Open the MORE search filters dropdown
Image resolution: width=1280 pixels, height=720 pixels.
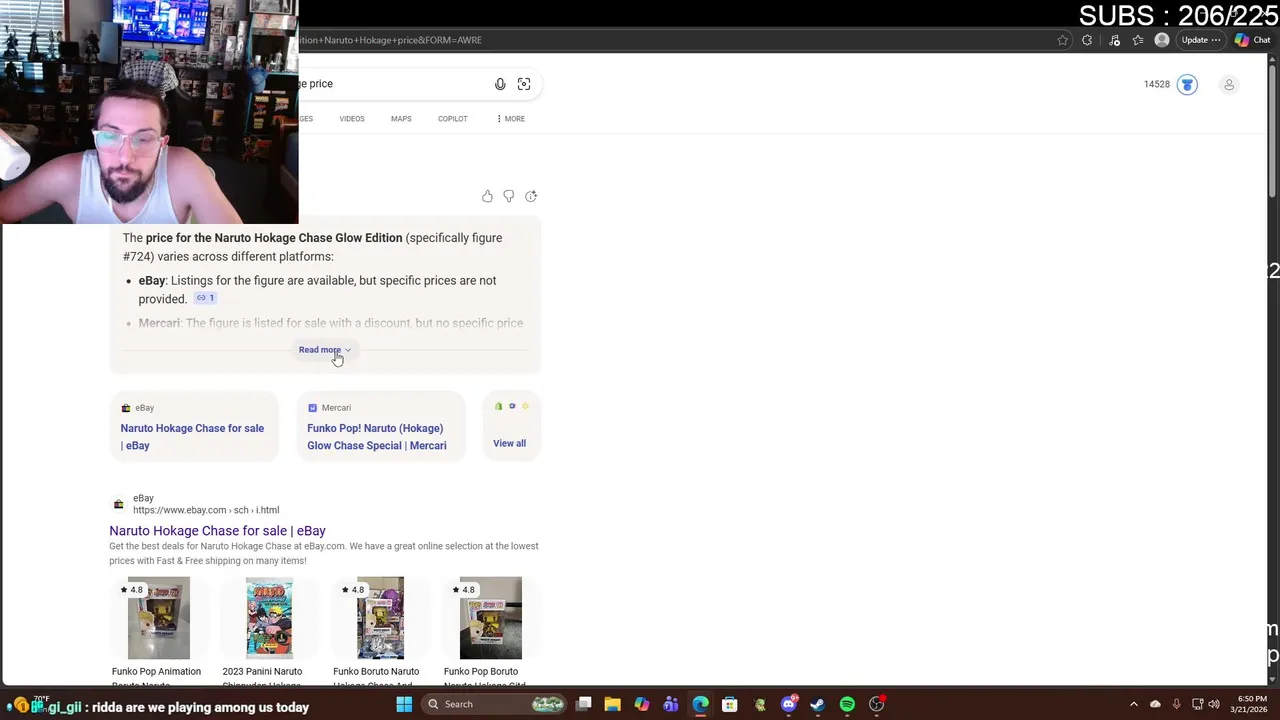510,119
